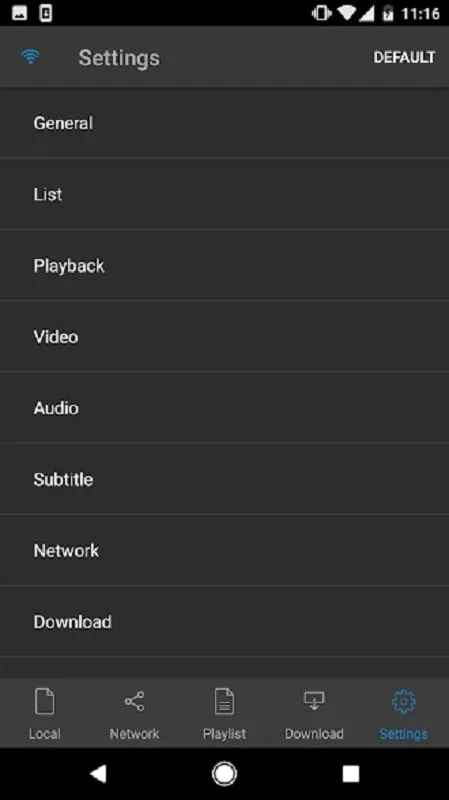Tap the blue Wi-Fi icon in header
This screenshot has height=800, width=449.
(x=31, y=57)
